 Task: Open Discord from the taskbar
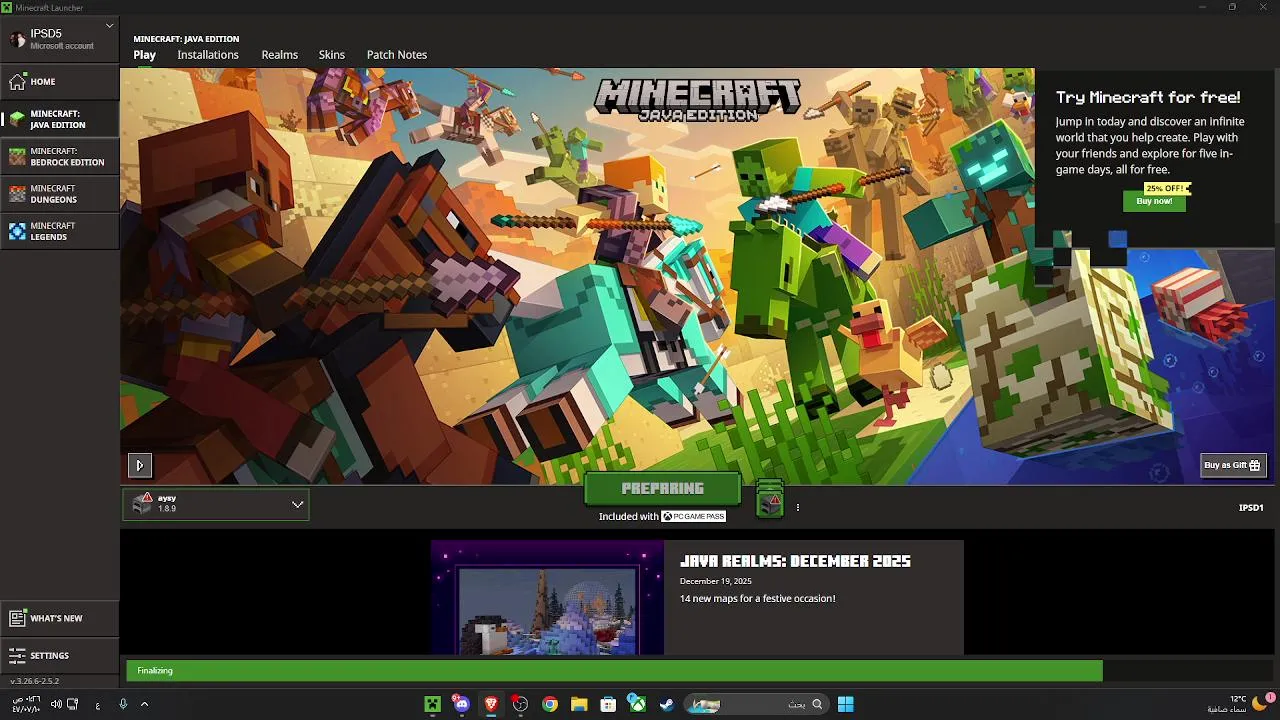461,704
